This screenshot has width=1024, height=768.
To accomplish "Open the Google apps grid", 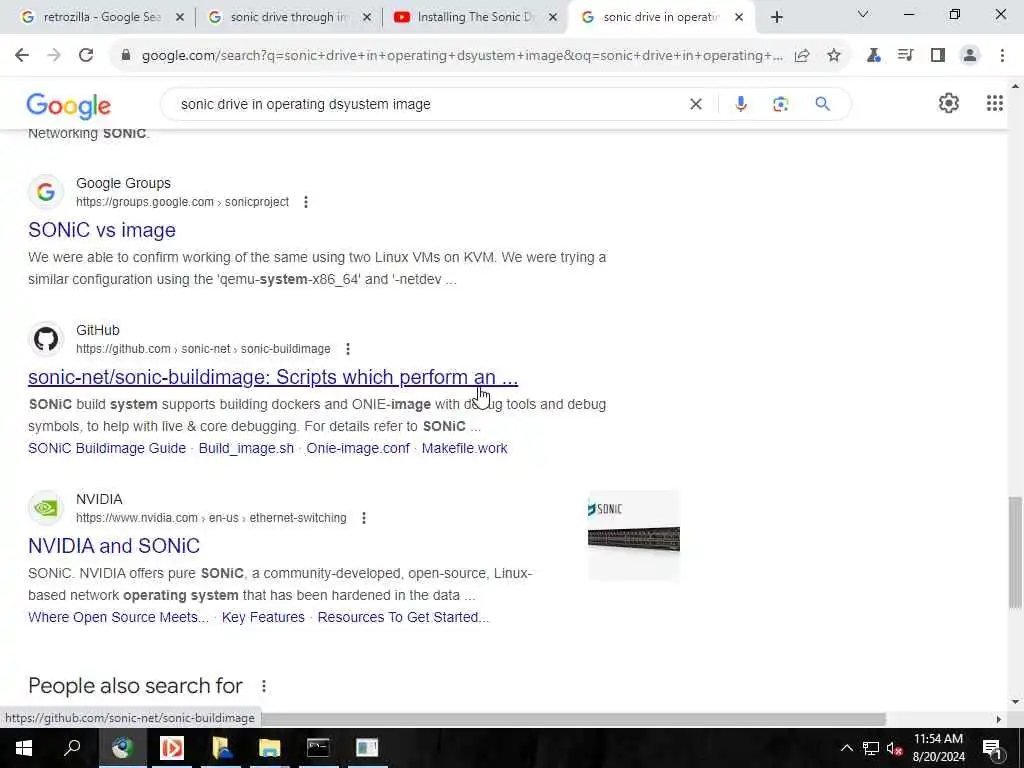I will click(995, 103).
